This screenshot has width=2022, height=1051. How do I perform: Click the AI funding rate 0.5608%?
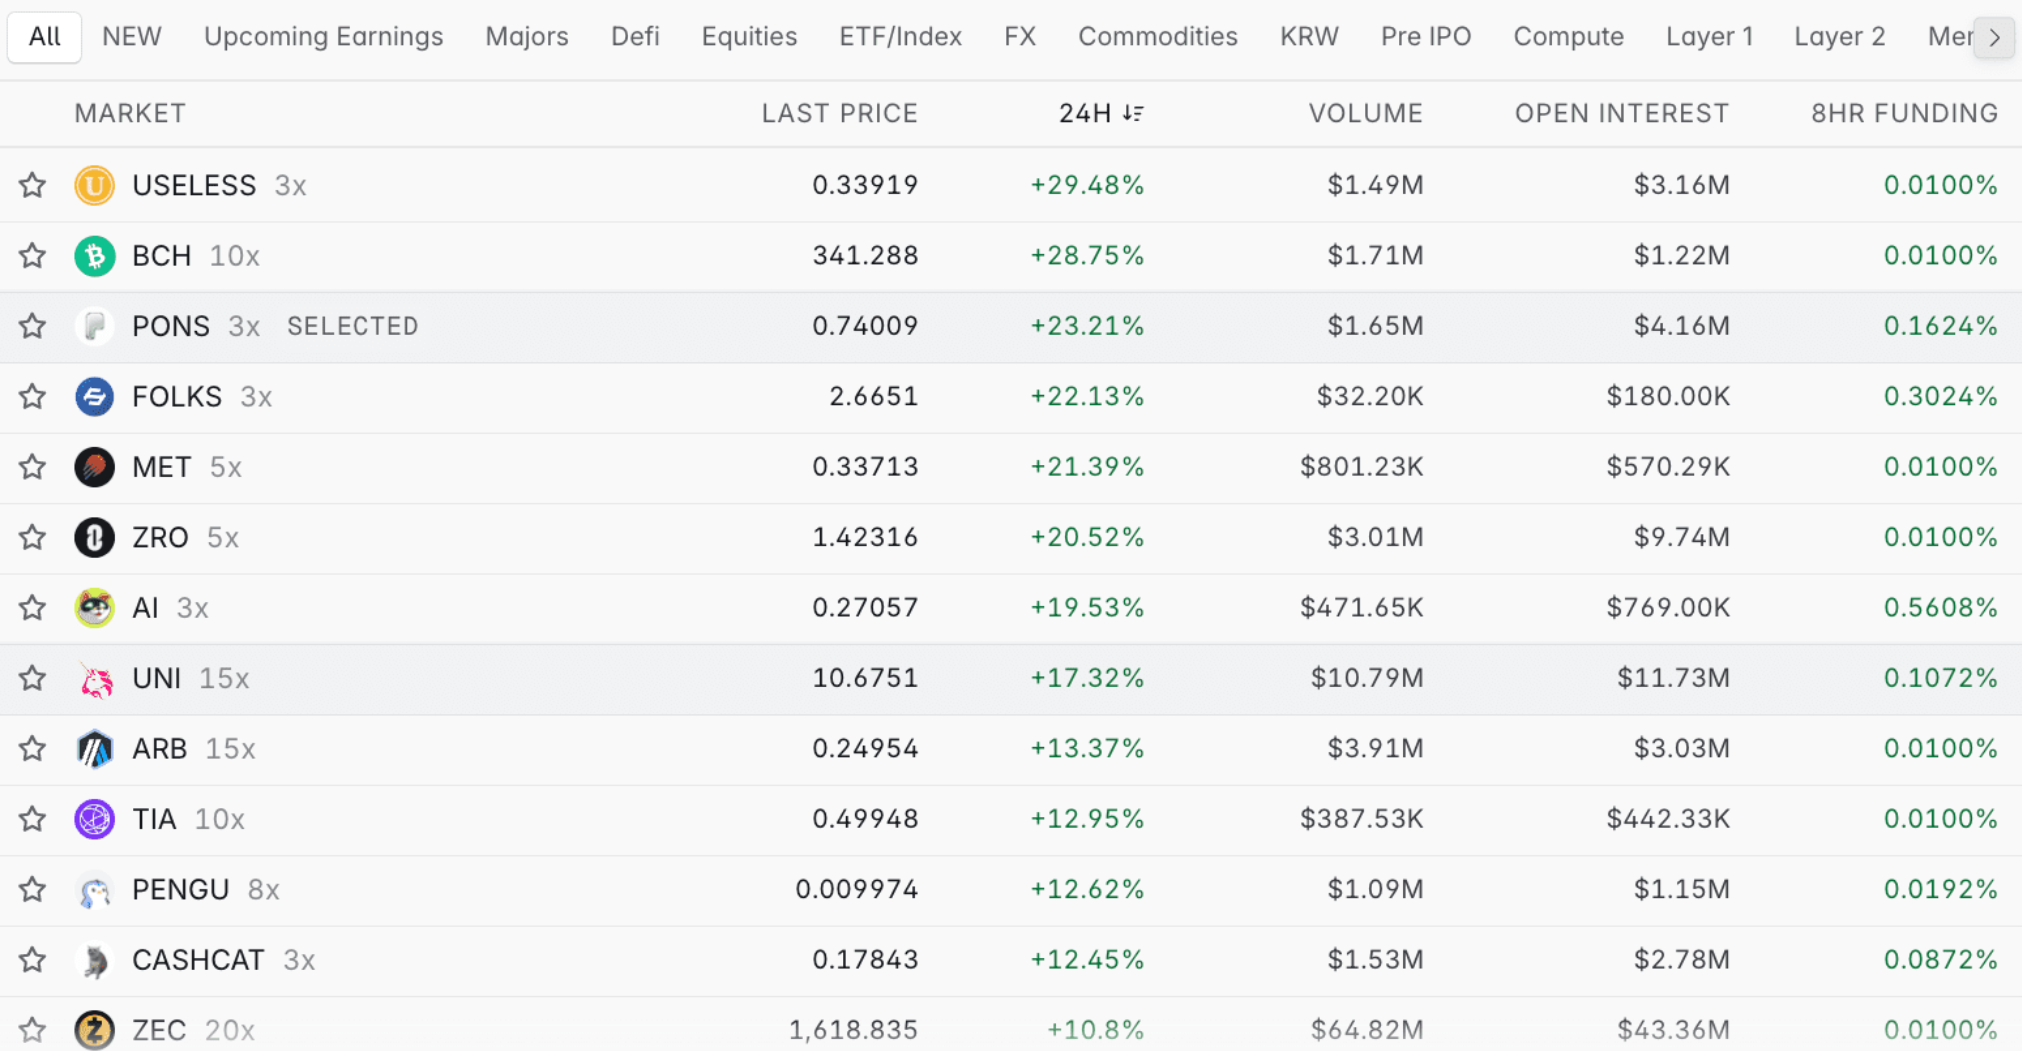point(1940,608)
